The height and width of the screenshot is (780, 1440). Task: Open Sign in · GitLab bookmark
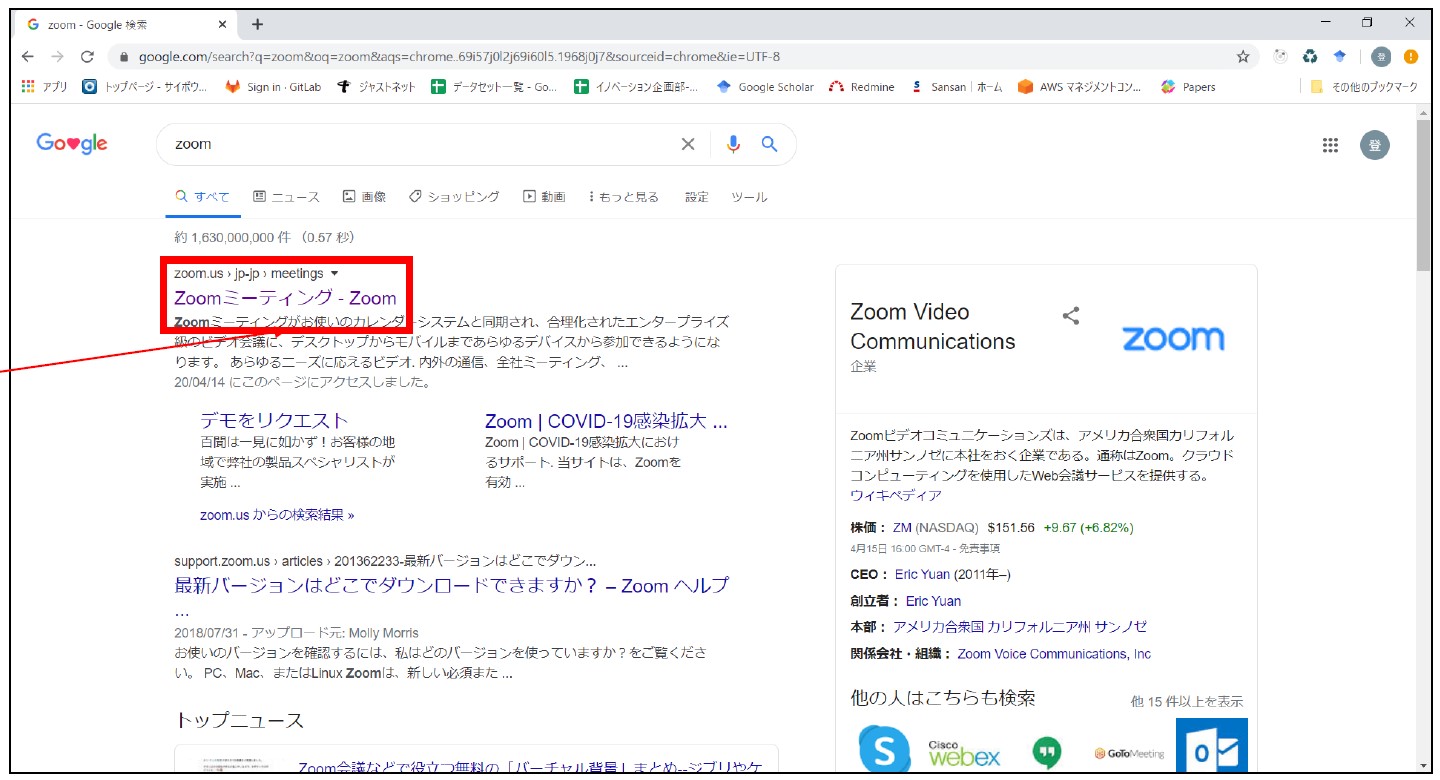point(273,87)
